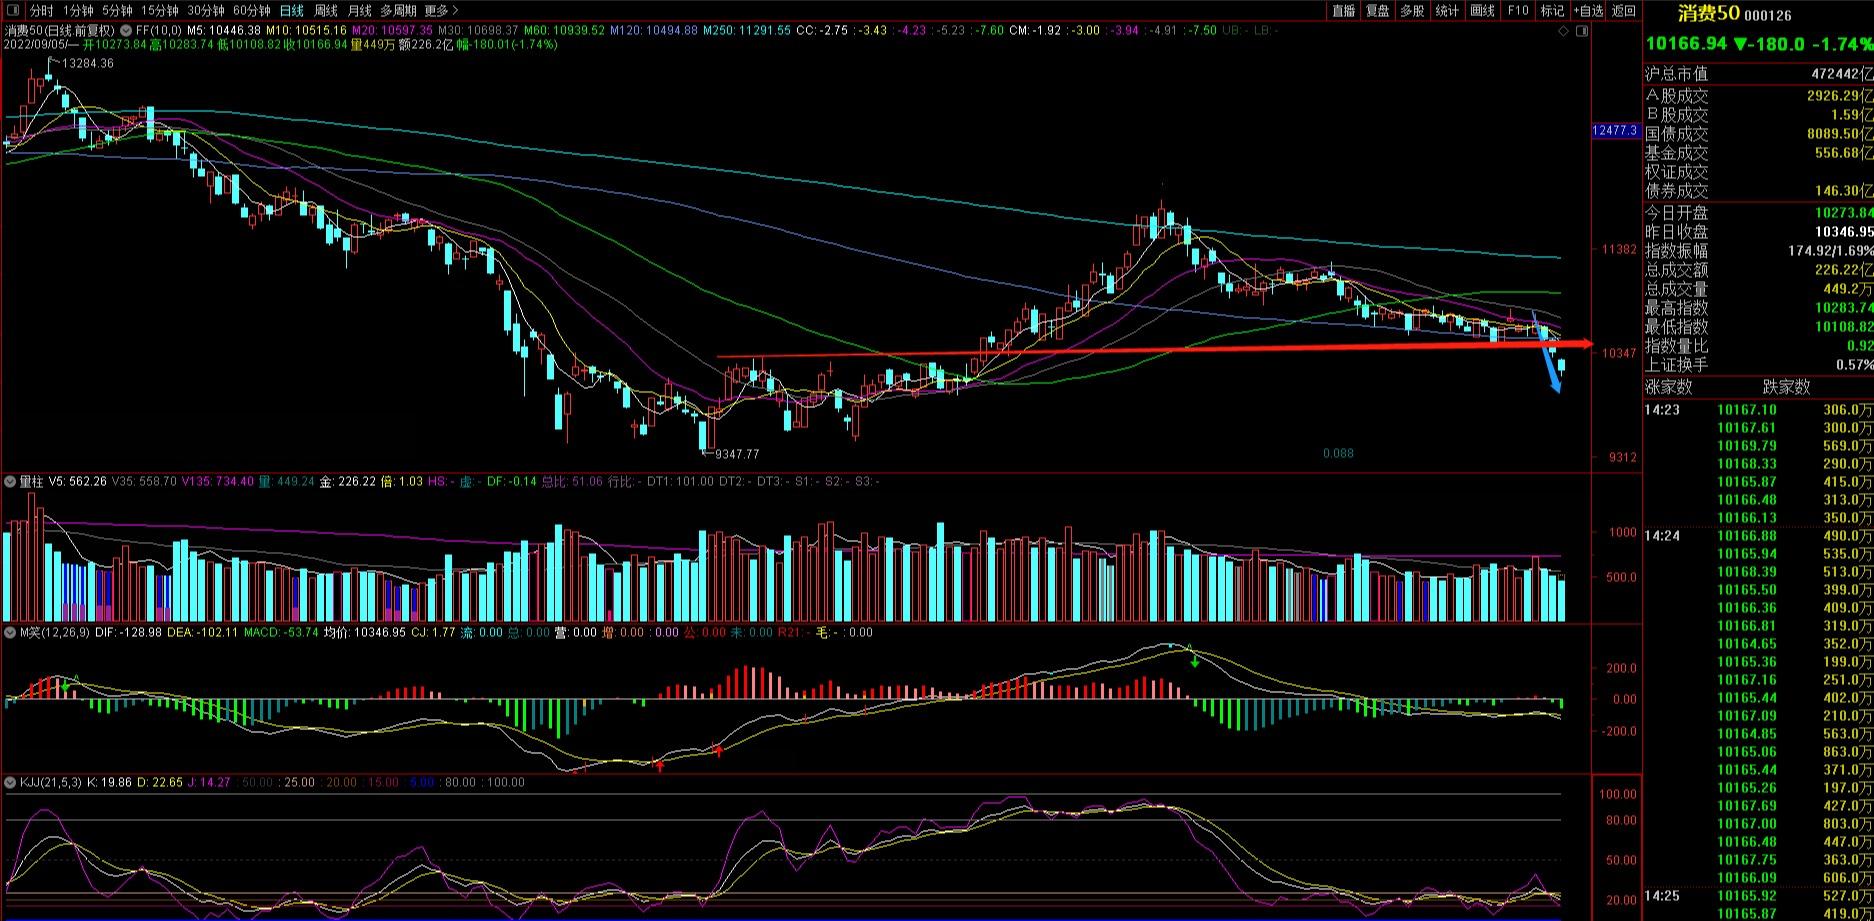The width and height of the screenshot is (1874, 921).
Task: Switch to 月线 monthly chart
Action: pyautogui.click(x=359, y=11)
